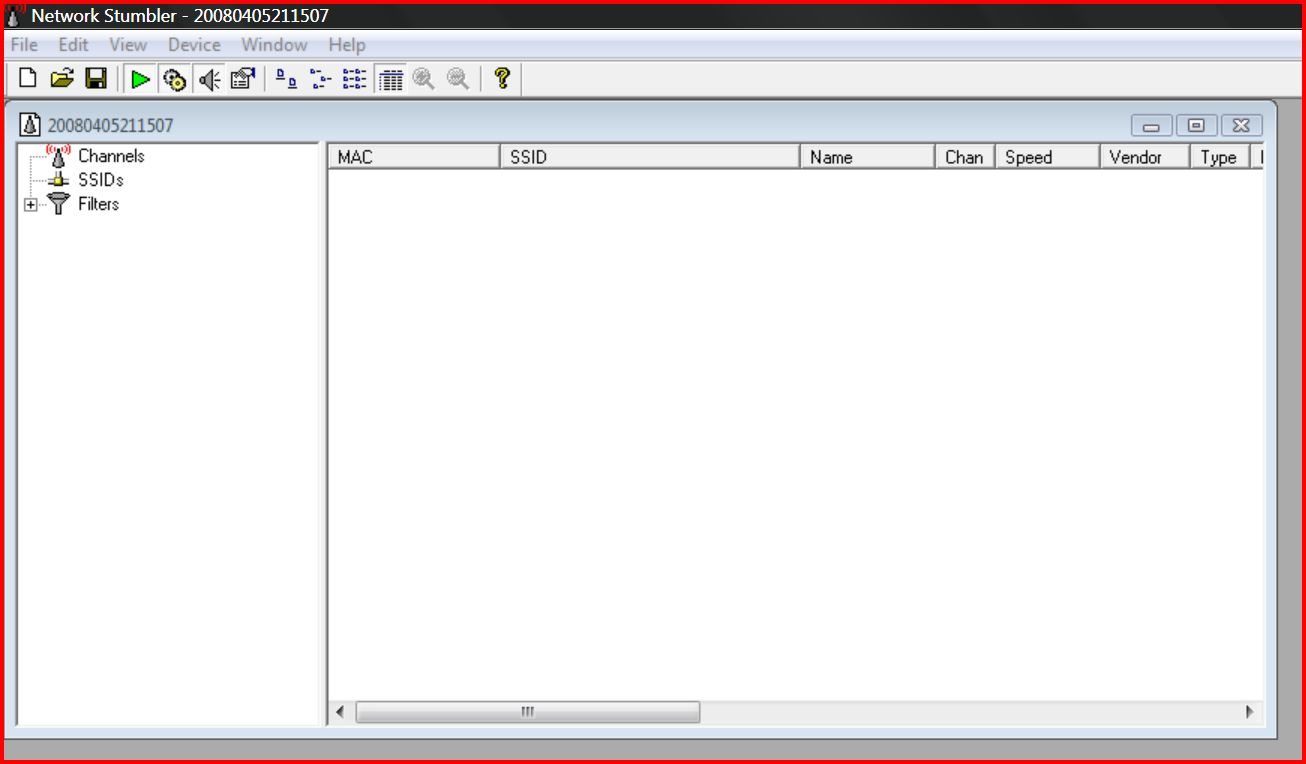Screen dimensions: 1306x764
Task: Sort by the Speed column header
Action: pos(1047,157)
